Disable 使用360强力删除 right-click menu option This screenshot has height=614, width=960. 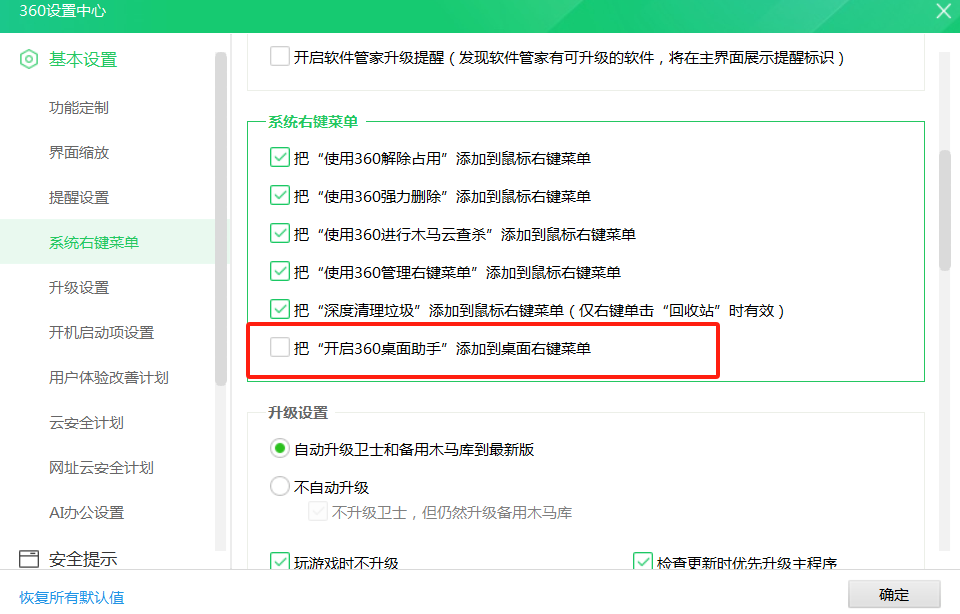(x=280, y=195)
